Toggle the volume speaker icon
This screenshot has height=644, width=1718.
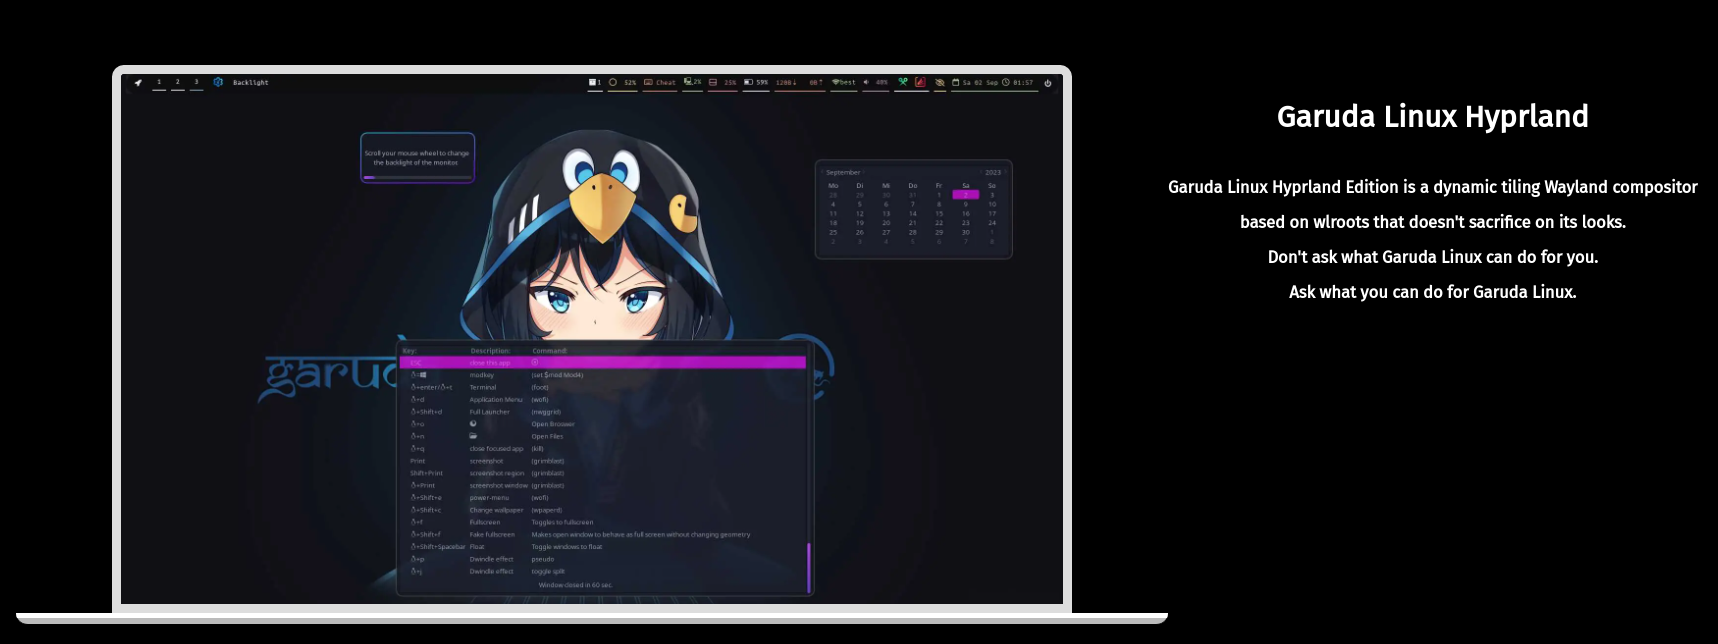[866, 82]
